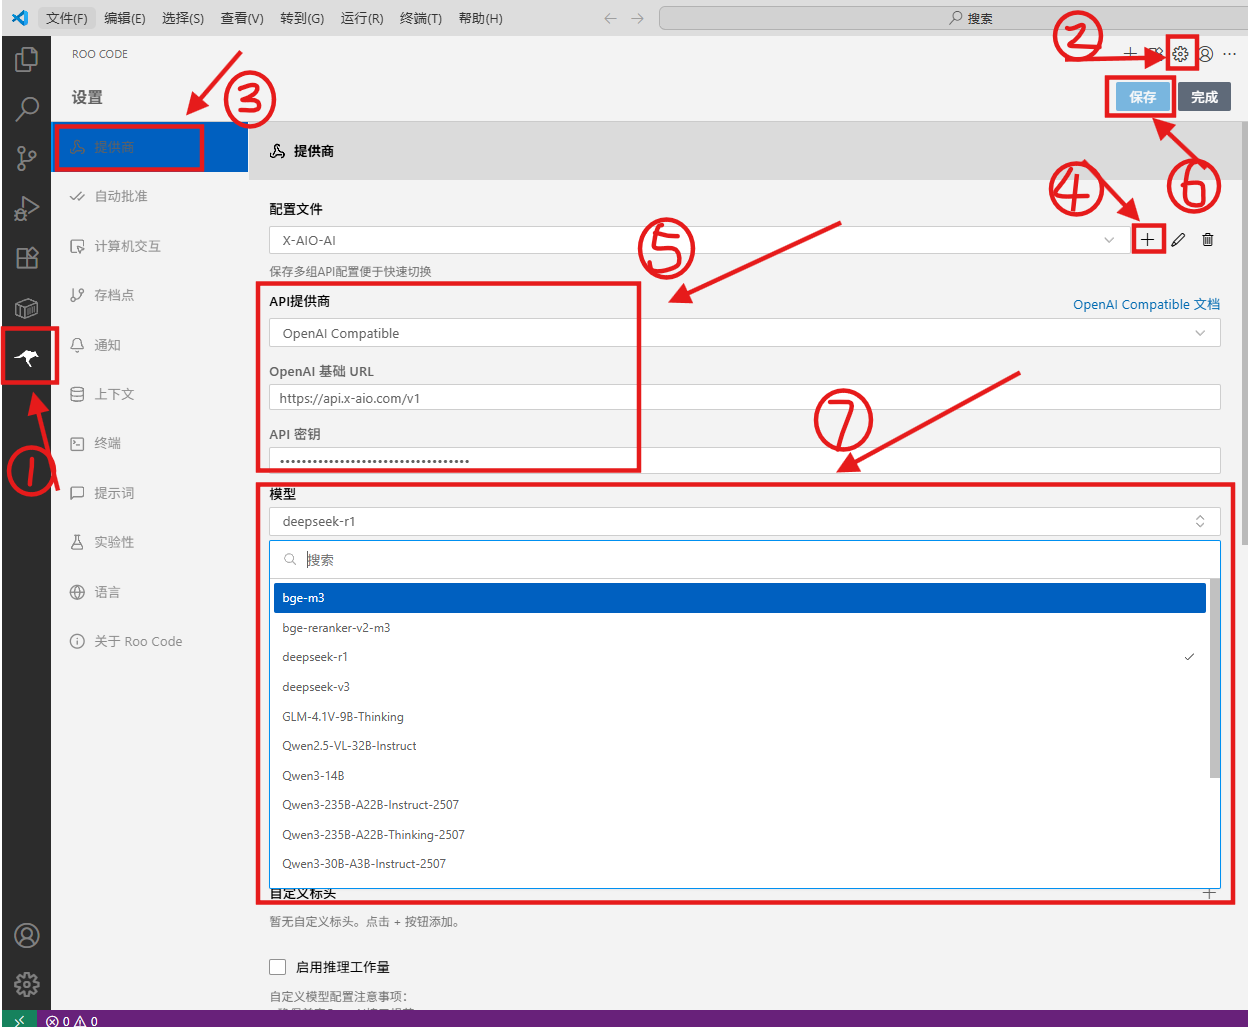This screenshot has width=1248, height=1027.
Task: Toggle the deepseek-r1 model selector
Action: tap(745, 521)
